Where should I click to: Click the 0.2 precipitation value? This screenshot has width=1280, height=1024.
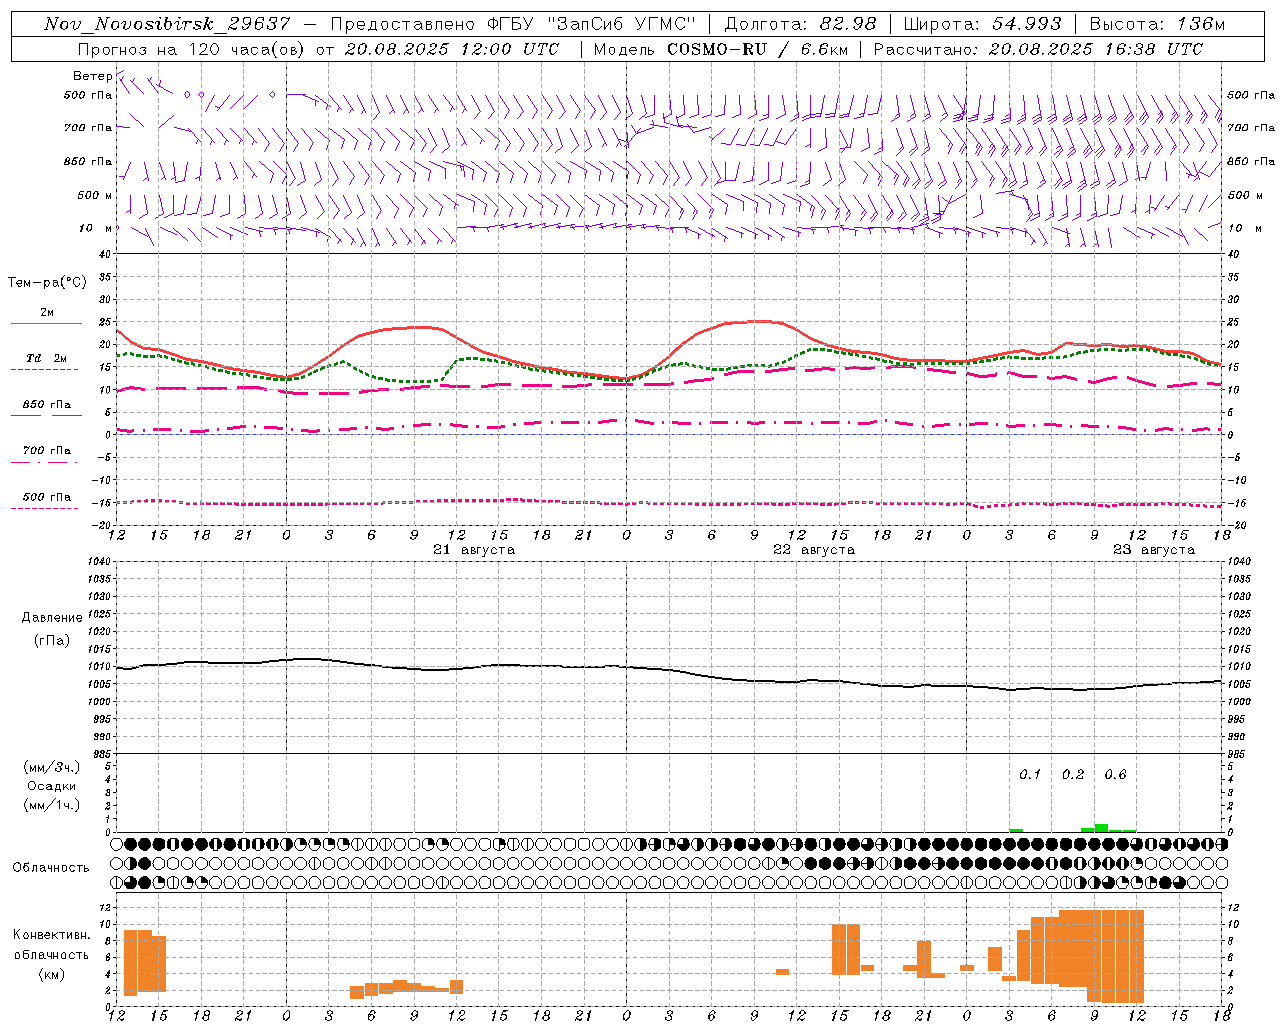pyautogui.click(x=1073, y=775)
